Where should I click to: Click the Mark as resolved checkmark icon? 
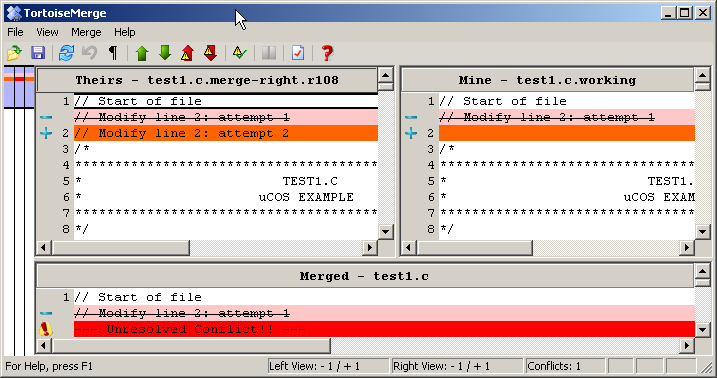coord(240,53)
